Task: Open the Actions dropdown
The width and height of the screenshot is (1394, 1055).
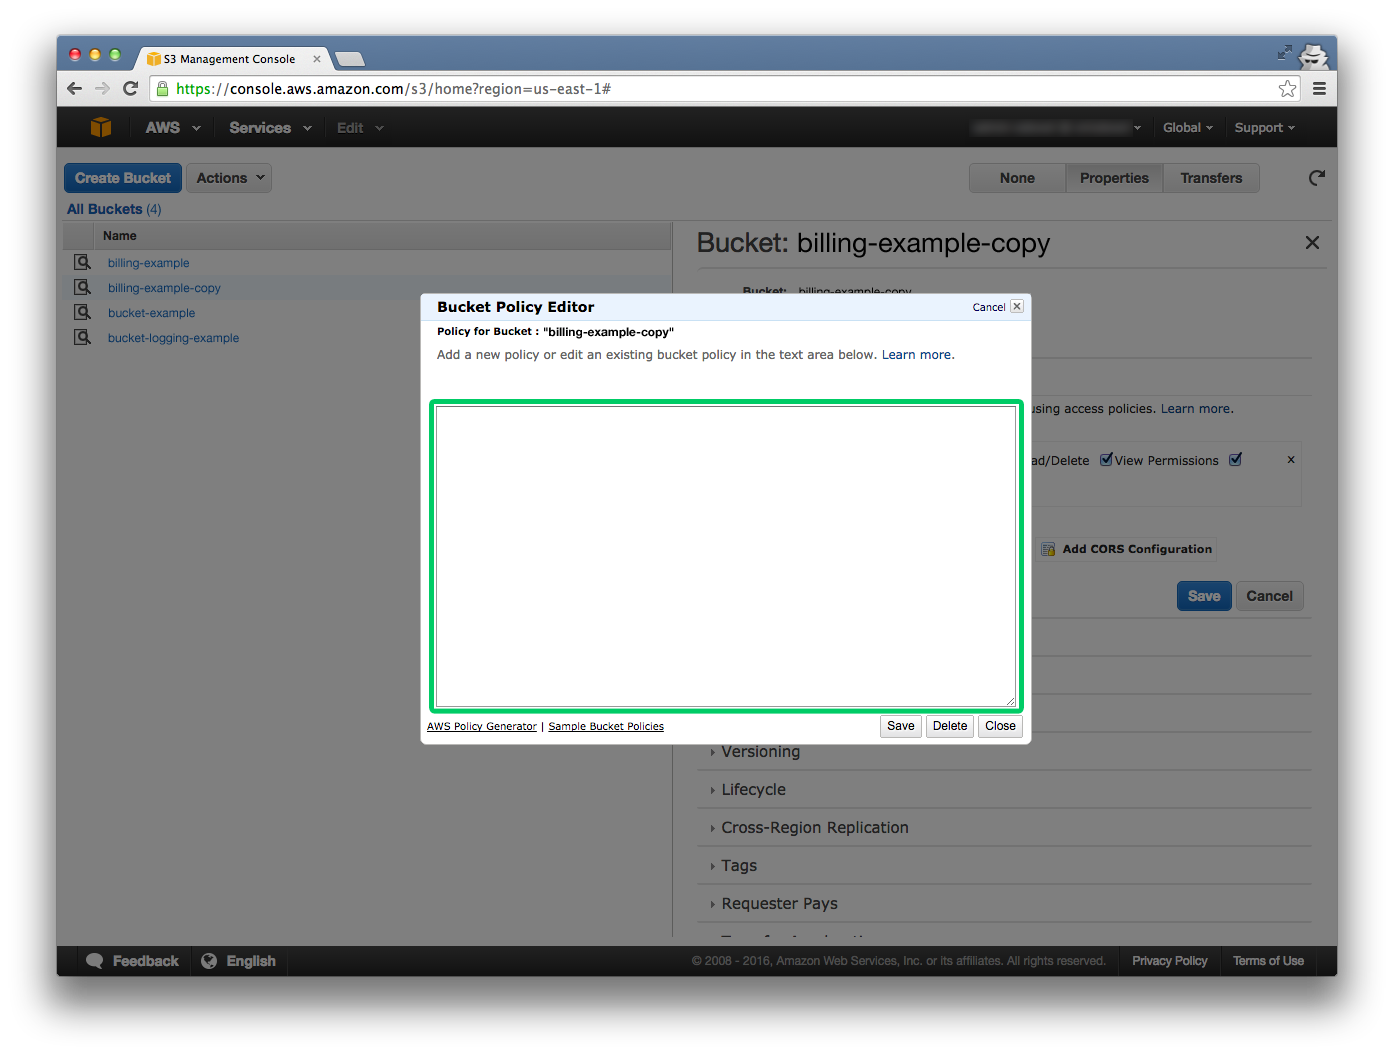Action: [229, 178]
